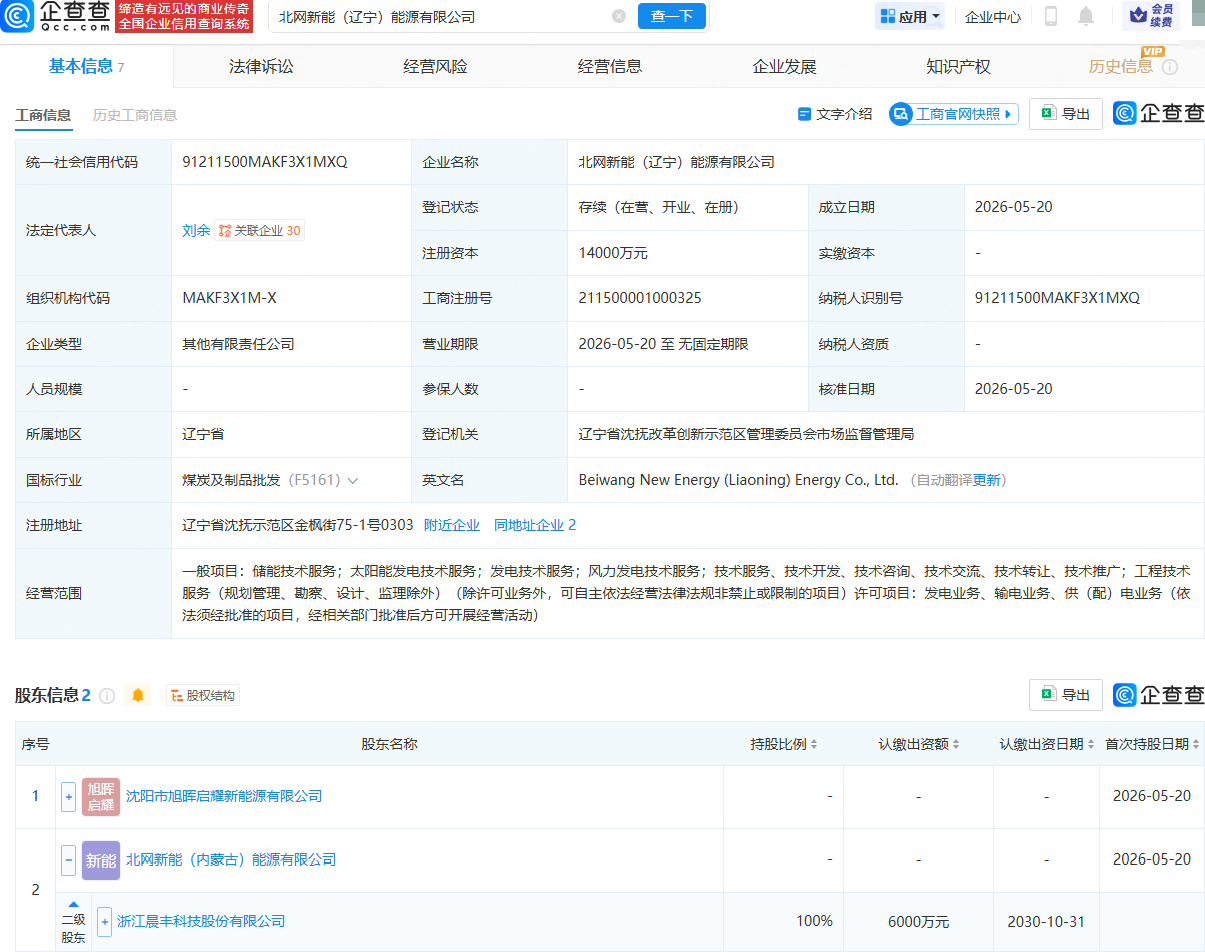The width and height of the screenshot is (1205, 952).
Task: Switch to 知识产权 tab
Action: click(958, 67)
